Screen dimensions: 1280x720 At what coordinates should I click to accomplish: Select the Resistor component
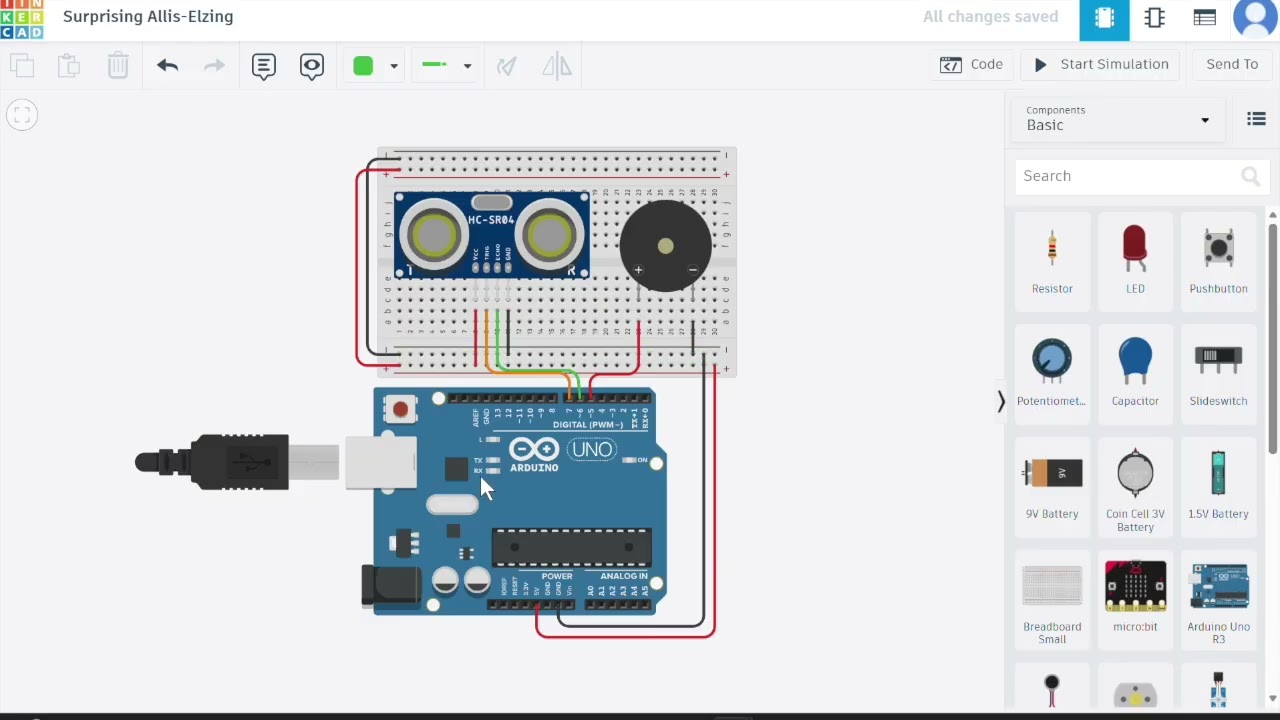(1052, 260)
